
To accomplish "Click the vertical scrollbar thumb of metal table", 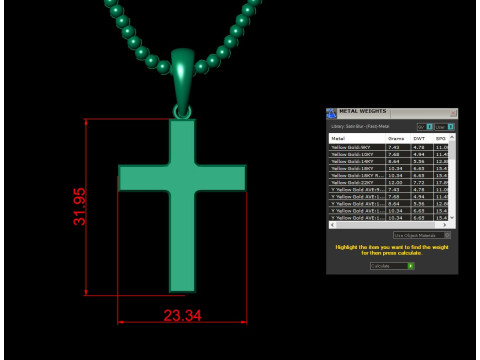I will (452, 150).
